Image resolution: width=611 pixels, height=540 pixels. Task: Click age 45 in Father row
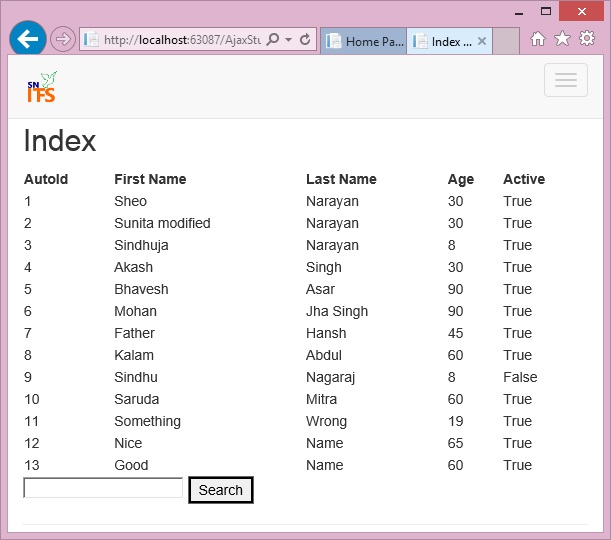click(x=455, y=333)
